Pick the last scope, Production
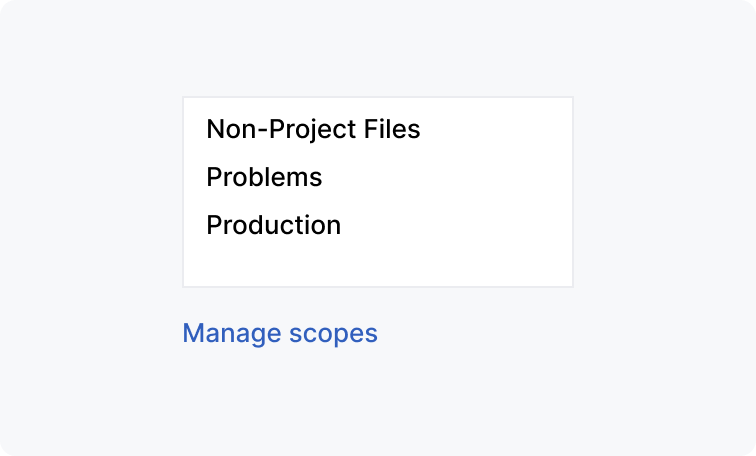This screenshot has width=756, height=456. (273, 225)
